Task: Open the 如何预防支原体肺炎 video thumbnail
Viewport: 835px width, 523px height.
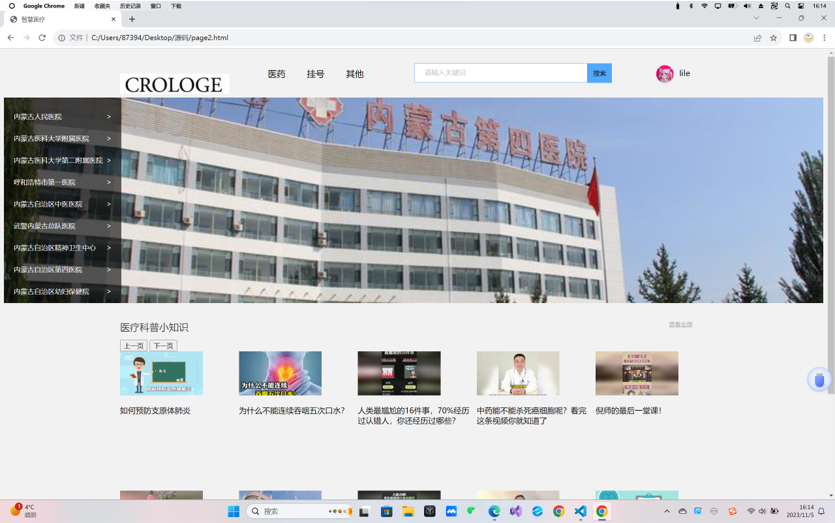Action: [161, 373]
